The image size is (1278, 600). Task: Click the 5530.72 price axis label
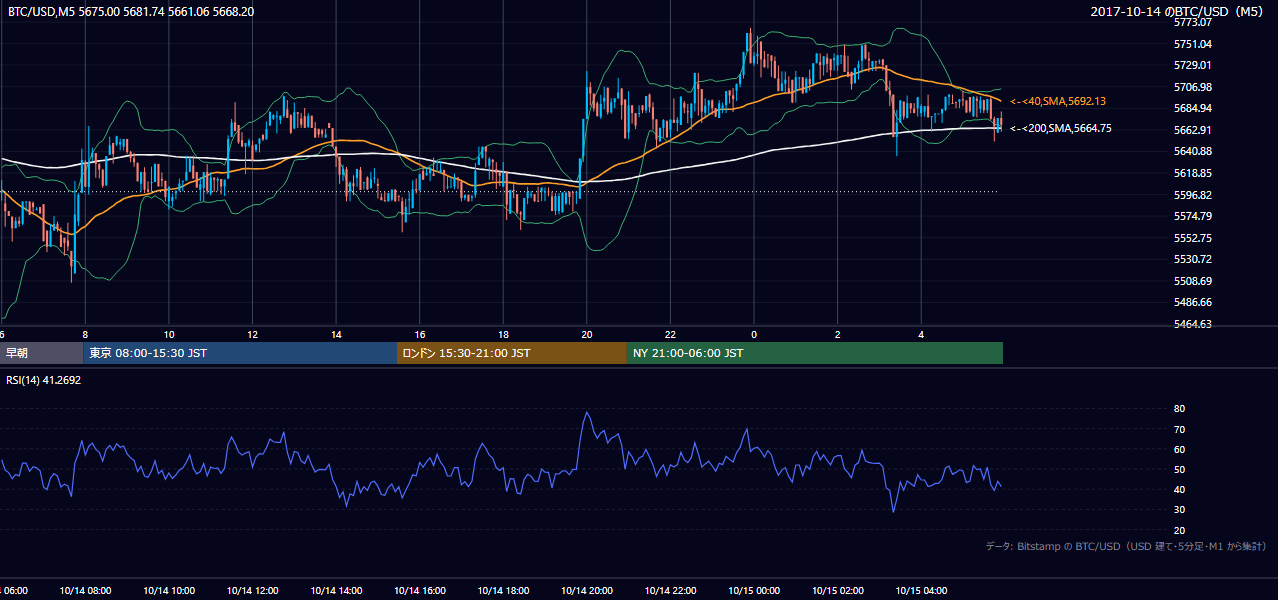tap(1193, 259)
